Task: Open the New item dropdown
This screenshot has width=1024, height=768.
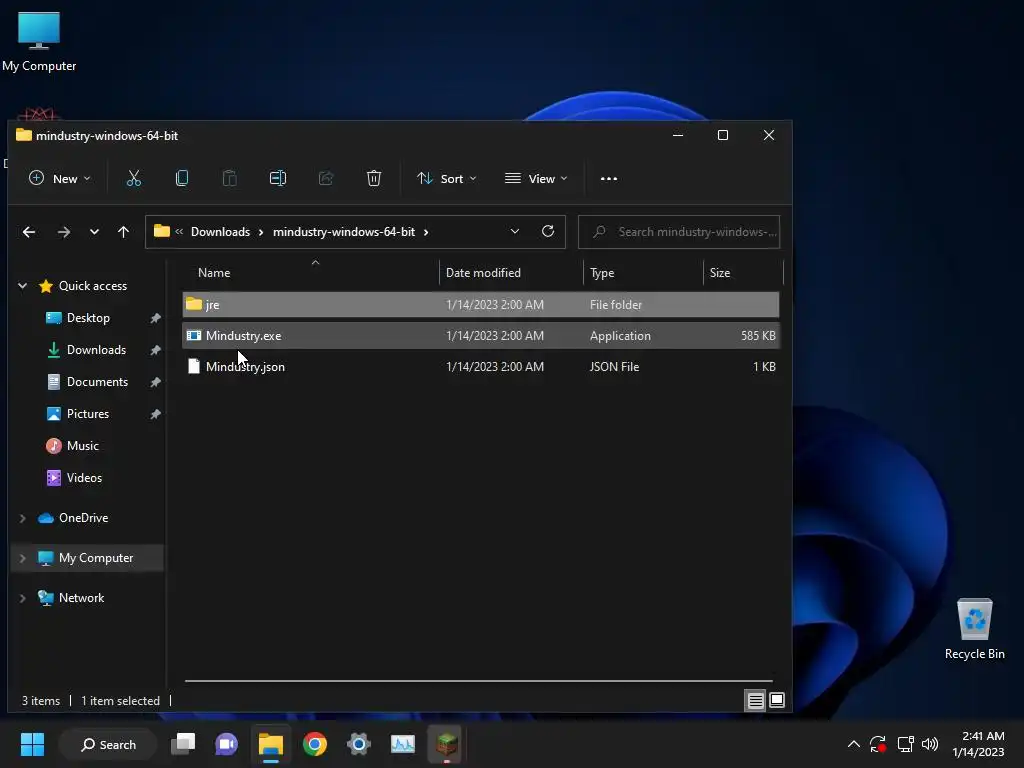Action: click(59, 178)
